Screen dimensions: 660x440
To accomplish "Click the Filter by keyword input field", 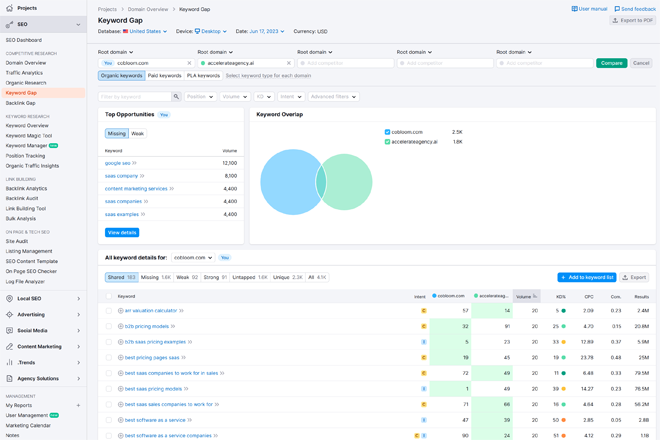I will coord(135,97).
